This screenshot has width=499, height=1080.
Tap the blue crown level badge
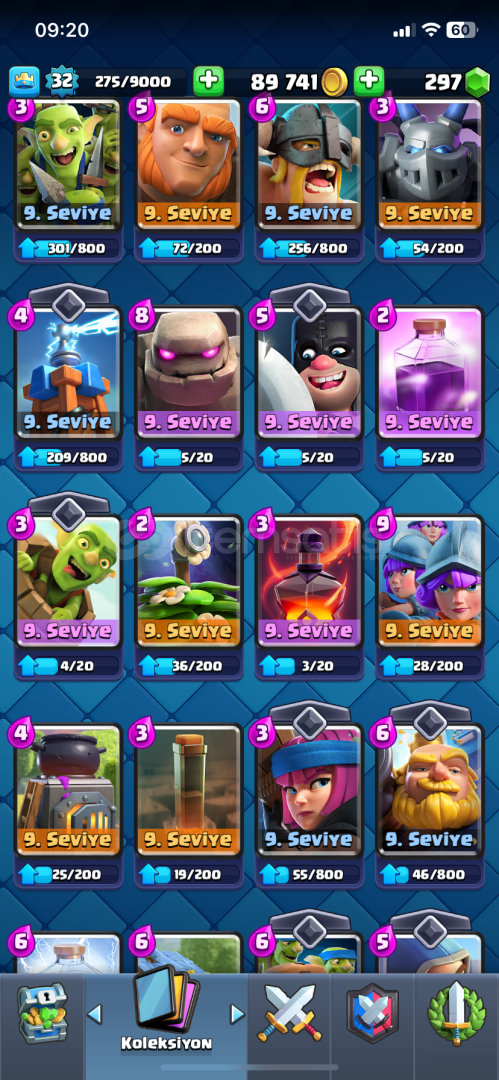pos(24,82)
